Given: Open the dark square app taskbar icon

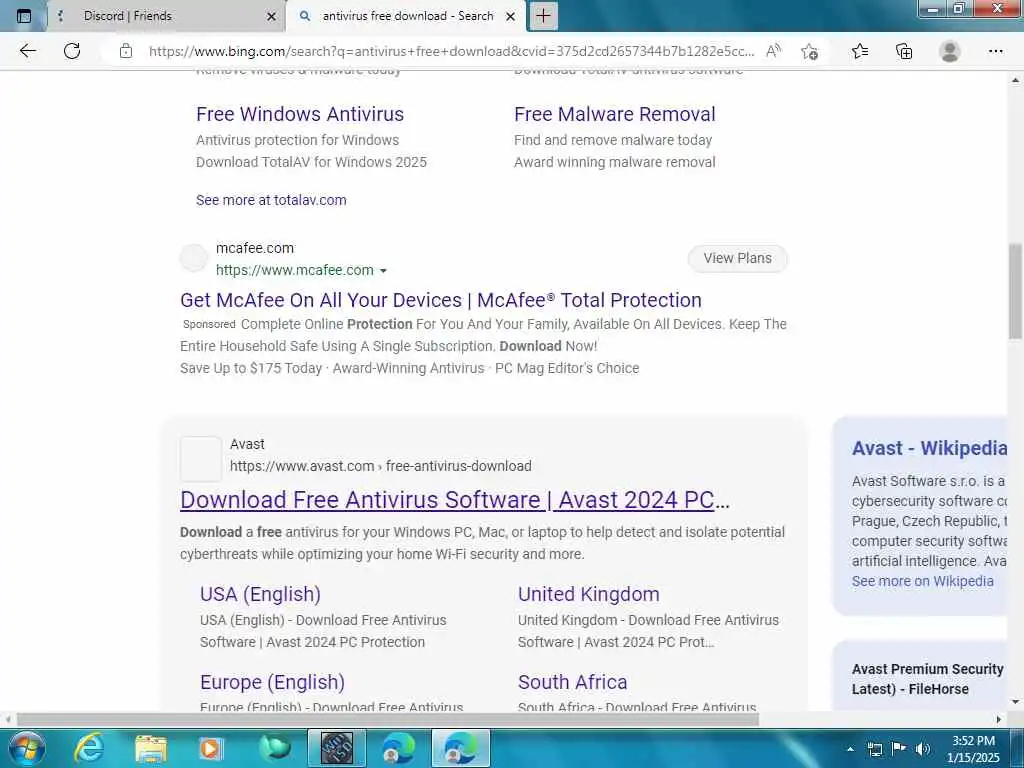Looking at the screenshot, I should tap(337, 748).
